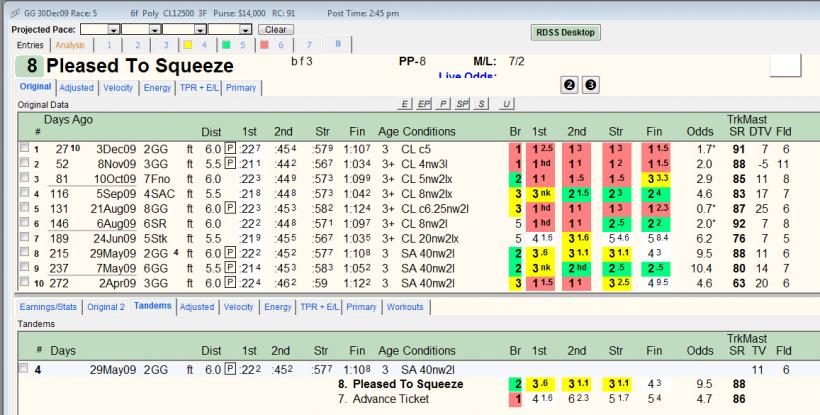This screenshot has width=820, height=415.
Task: Click the P surface marker in Tandems row
Action: coord(230,370)
